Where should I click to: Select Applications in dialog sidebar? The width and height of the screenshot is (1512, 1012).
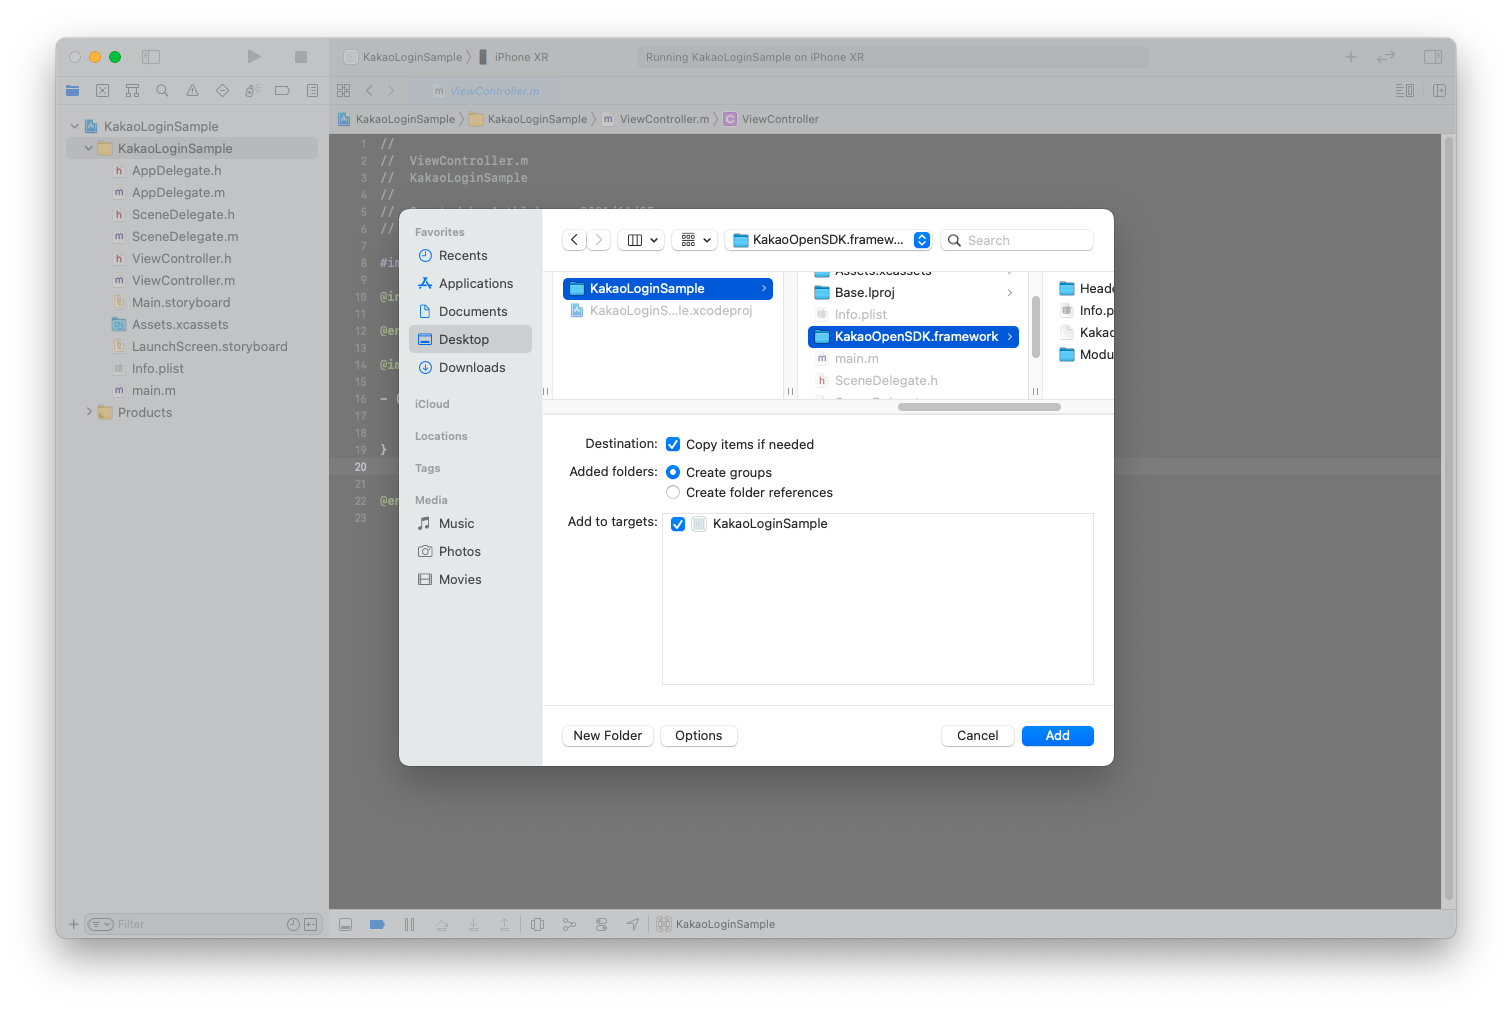point(470,284)
